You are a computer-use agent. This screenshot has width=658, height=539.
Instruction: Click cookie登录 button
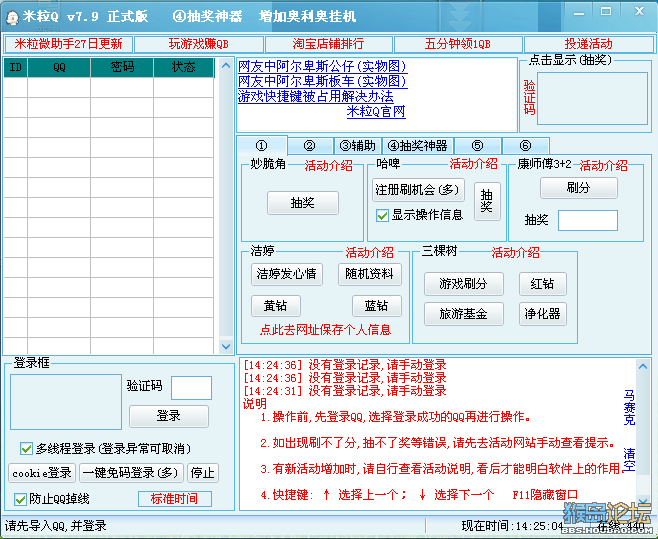tap(42, 473)
